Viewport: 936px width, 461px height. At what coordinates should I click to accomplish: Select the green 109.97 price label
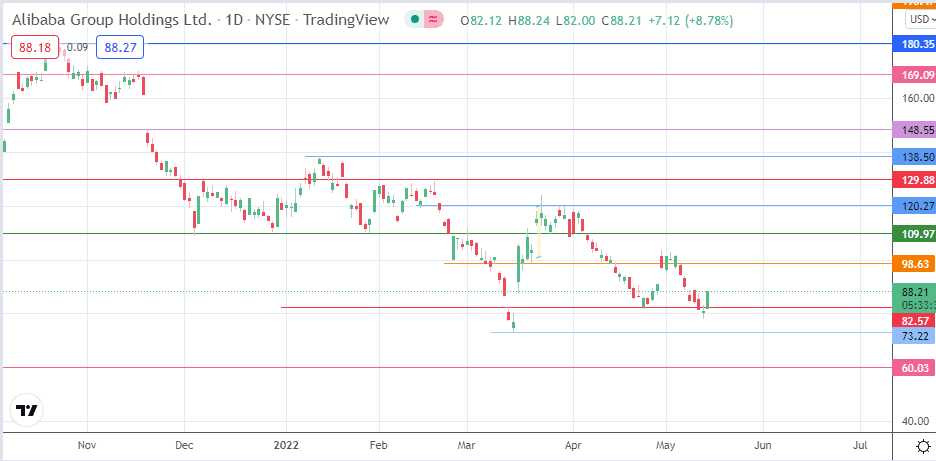914,233
